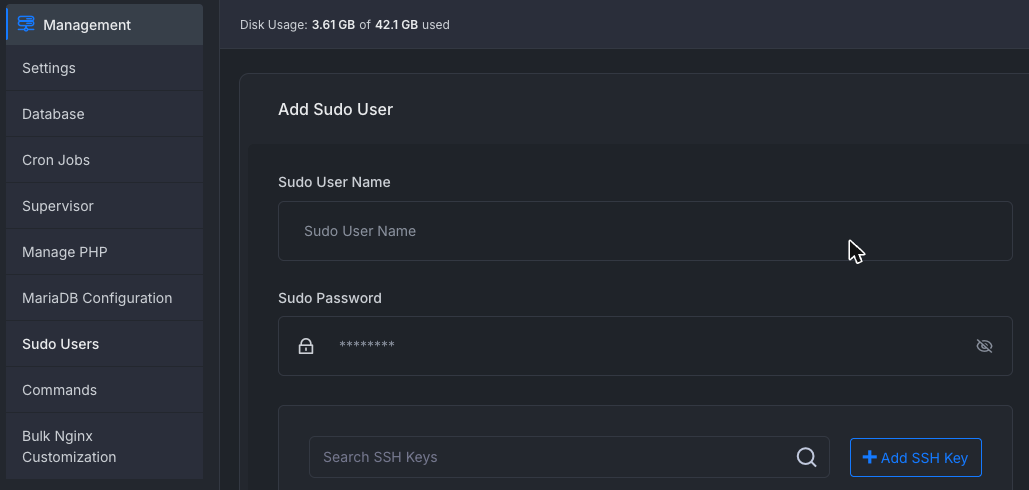Image resolution: width=1029 pixels, height=490 pixels.
Task: Click the Add SSH Key button
Action: (x=915, y=457)
